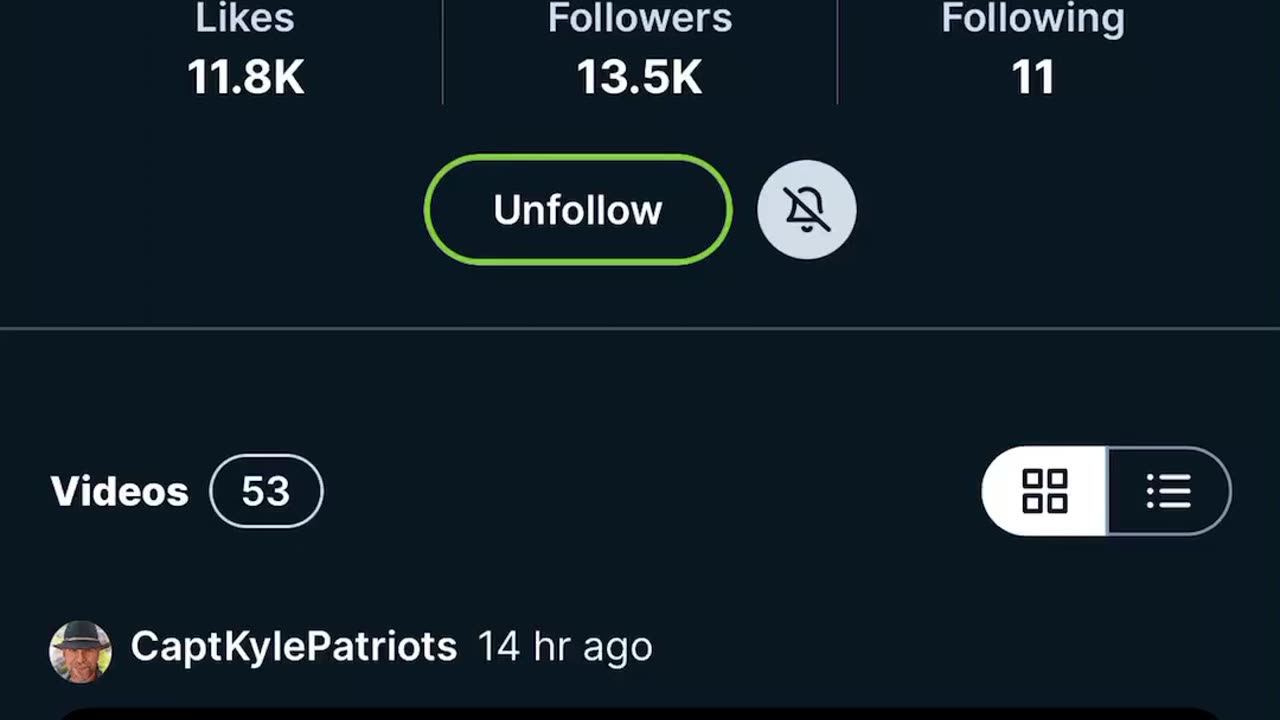Viewport: 1280px width, 720px height.
Task: Open the CaptKylePatriots username link
Action: coord(294,647)
